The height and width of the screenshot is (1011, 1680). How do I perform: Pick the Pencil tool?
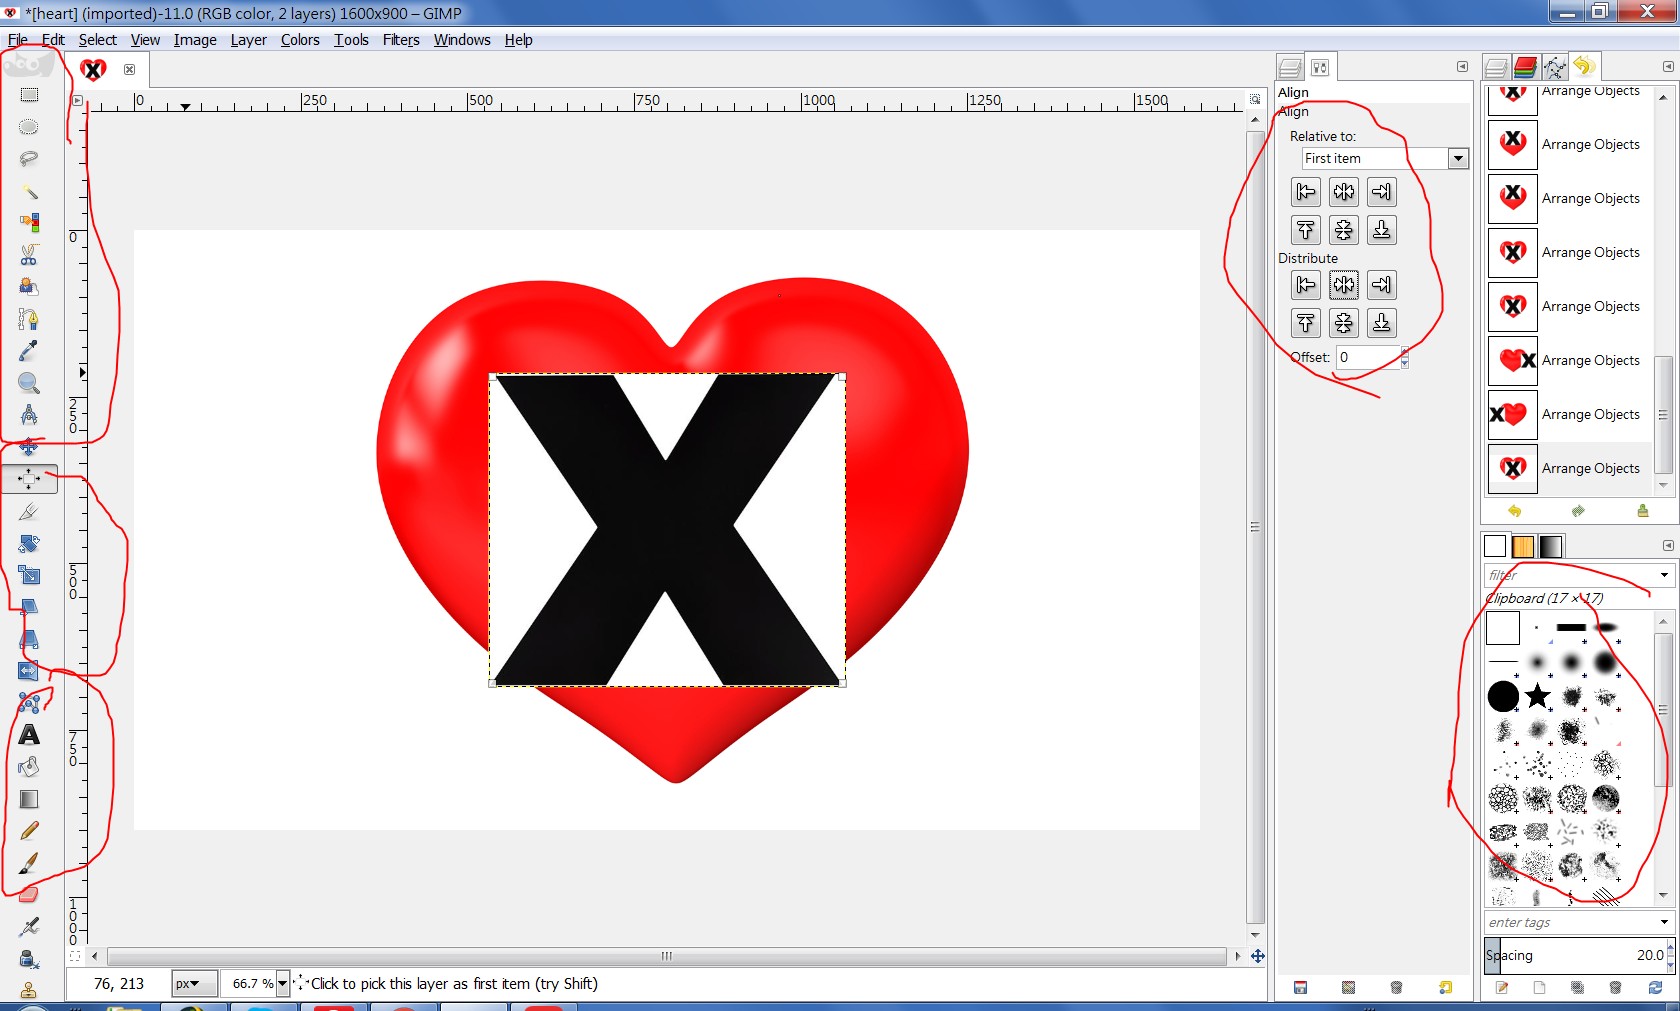point(29,831)
